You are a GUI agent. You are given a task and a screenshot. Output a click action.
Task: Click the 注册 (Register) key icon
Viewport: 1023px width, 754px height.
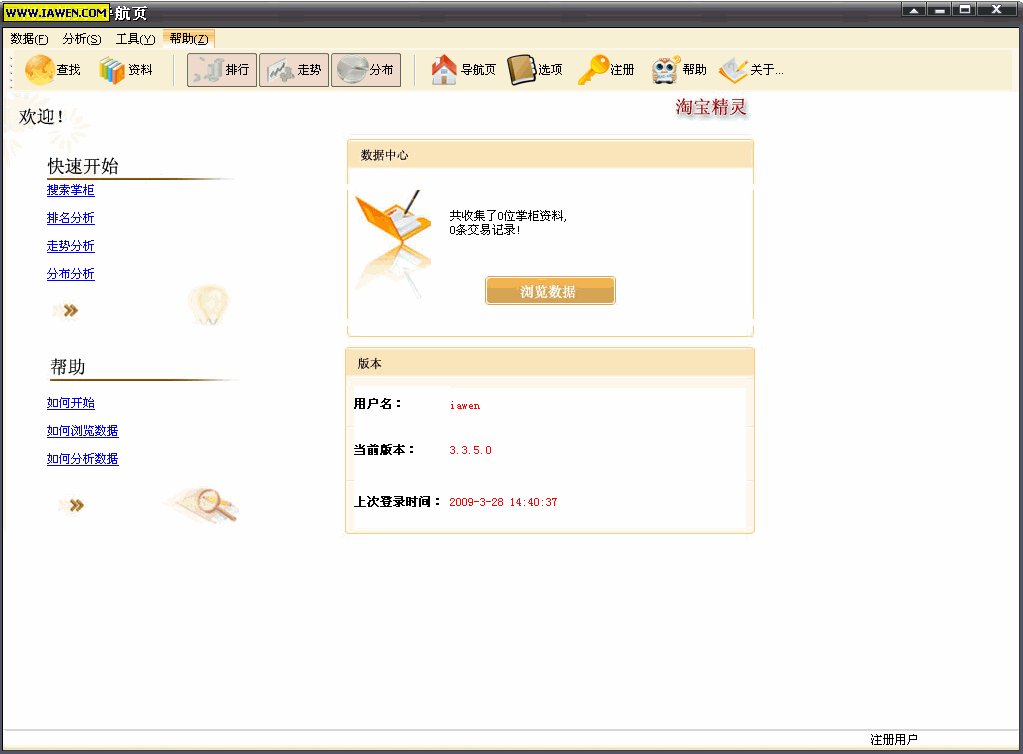[593, 70]
